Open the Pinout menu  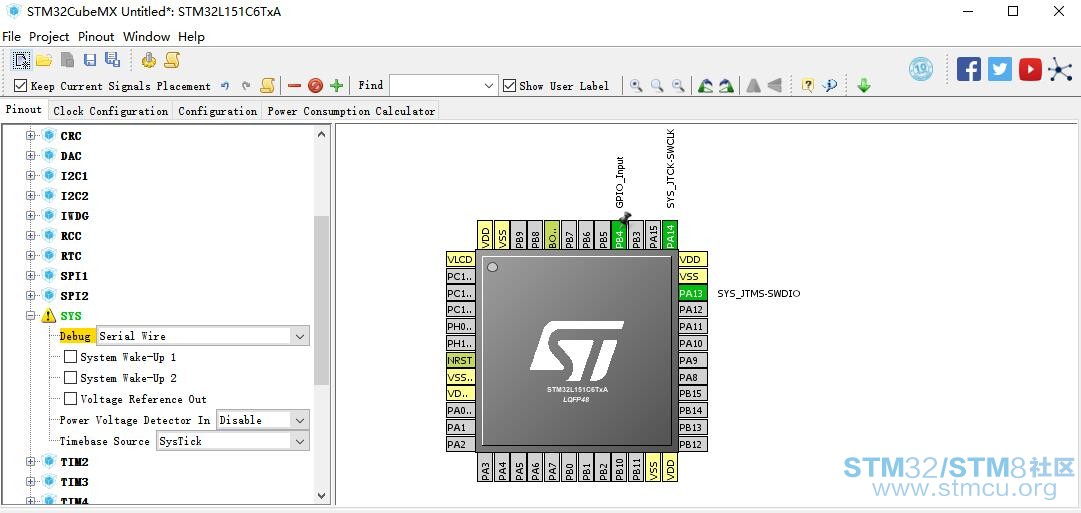(x=96, y=37)
